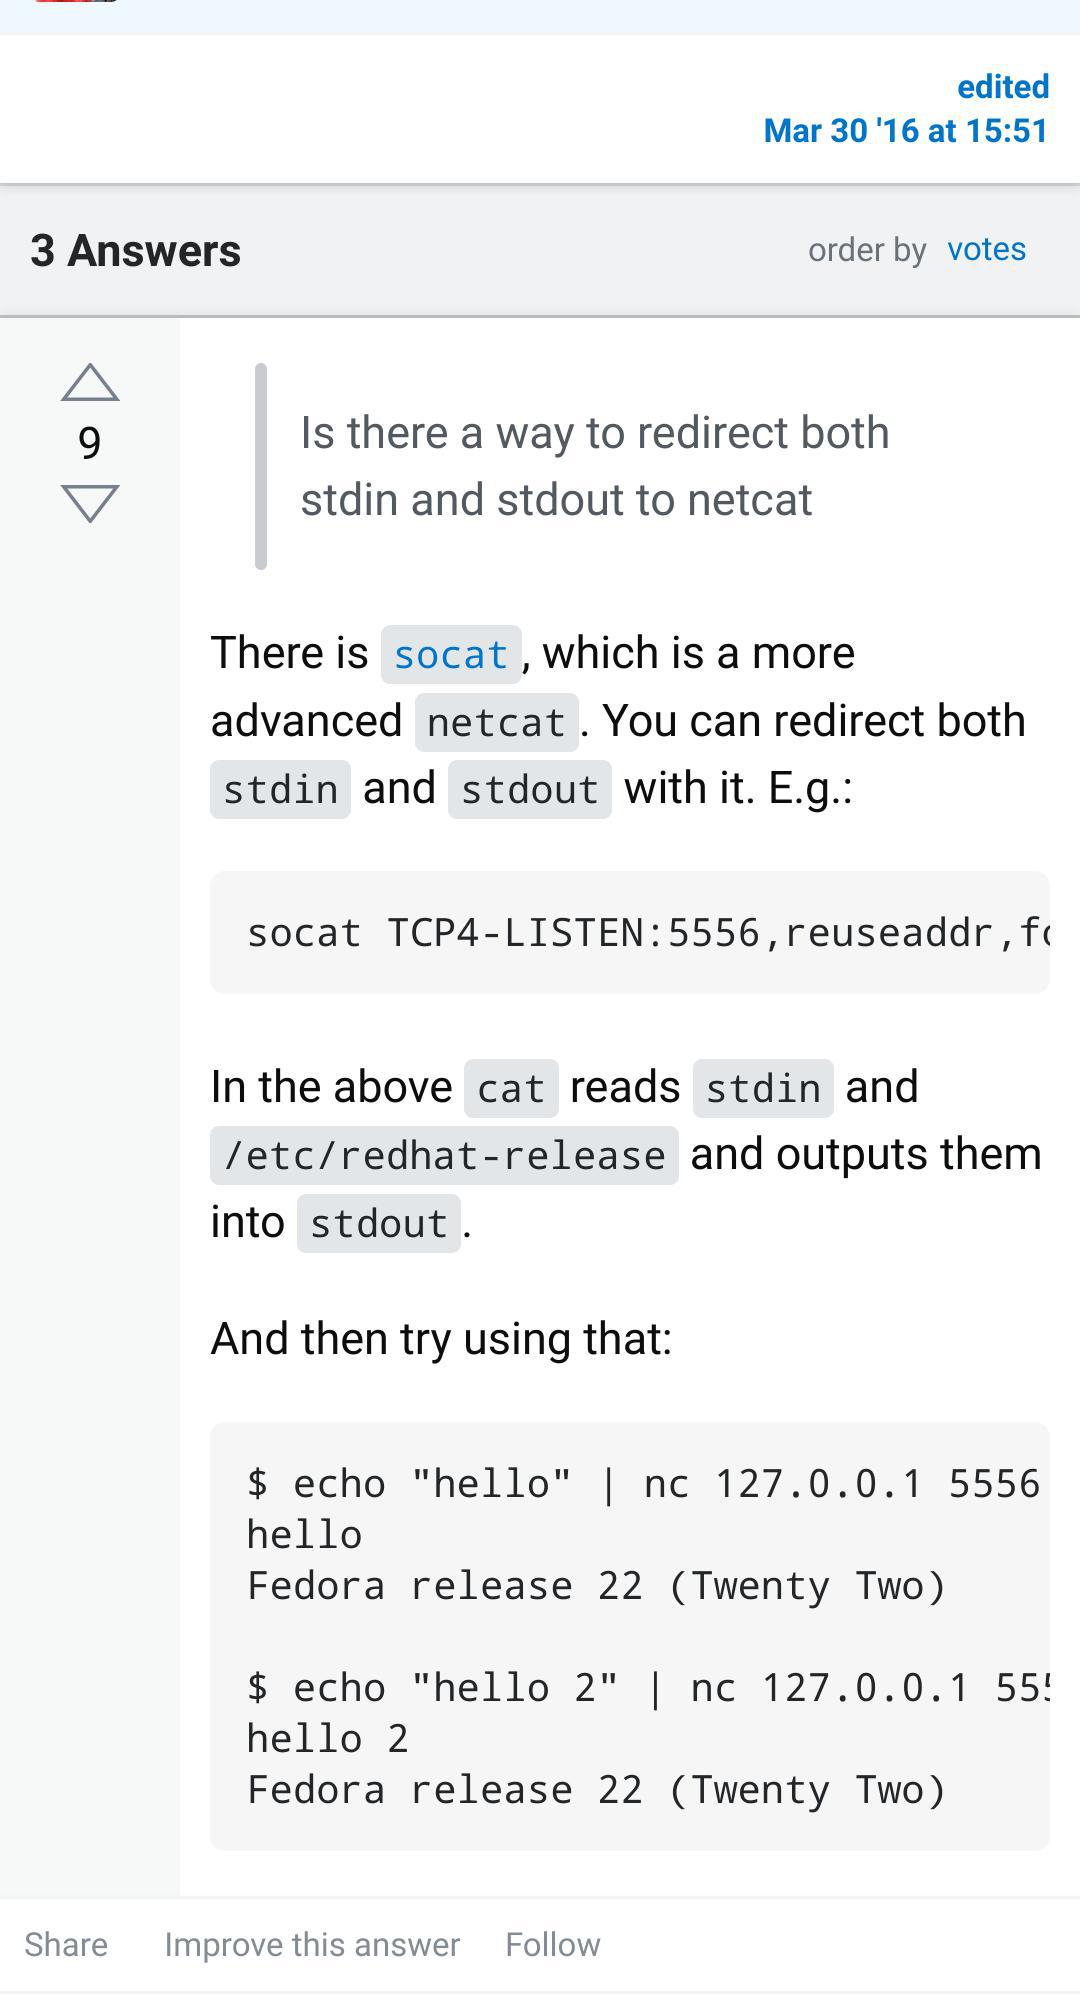Click the quoted question blockquote text
Viewport: 1080px width, 2004px height.
click(594, 466)
